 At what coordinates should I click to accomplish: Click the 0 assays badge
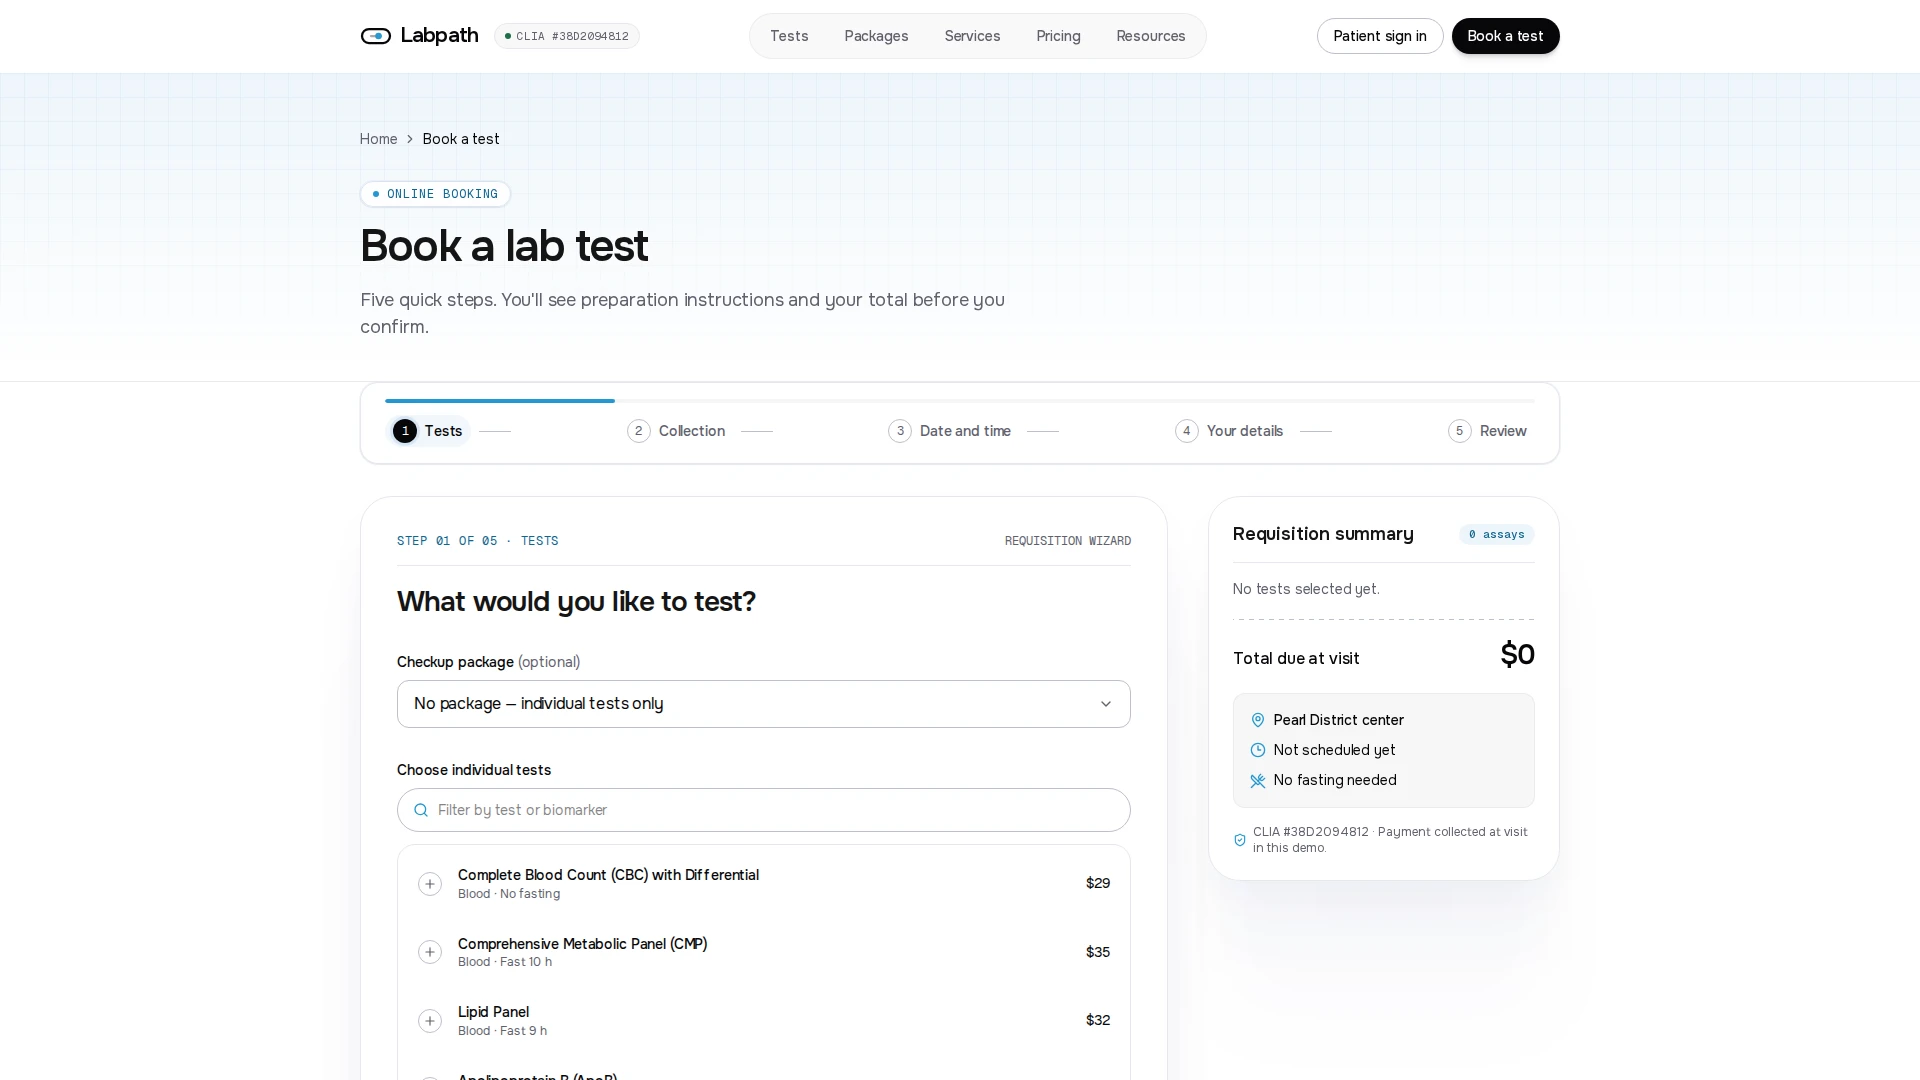(1497, 535)
